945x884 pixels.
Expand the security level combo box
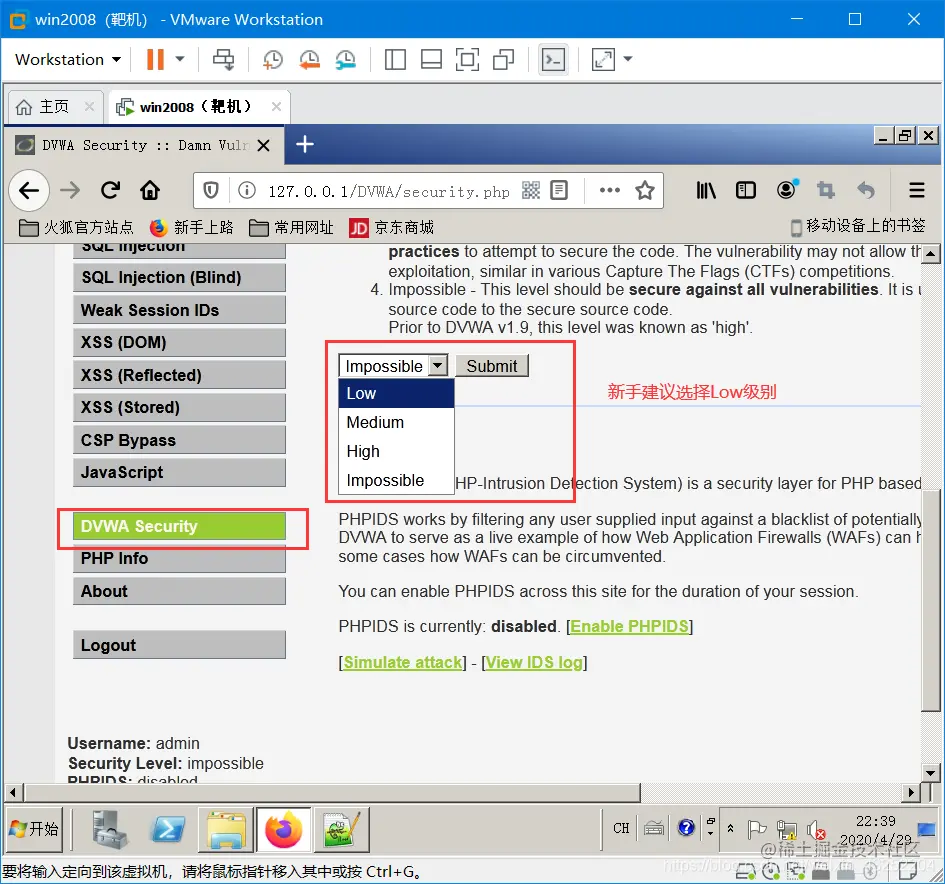click(x=393, y=366)
